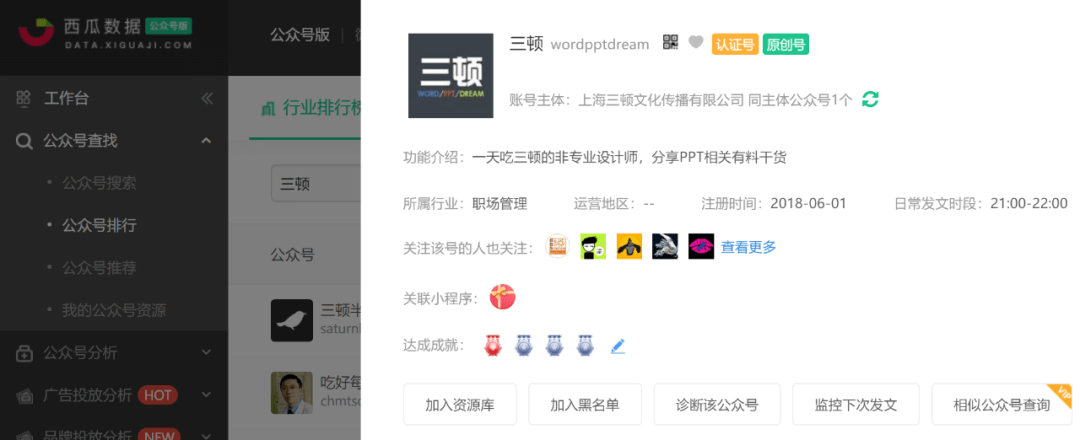Click the 公众号分析 lock-box icon
Image resolution: width=1080 pixels, height=440 pixels.
[x=24, y=353]
